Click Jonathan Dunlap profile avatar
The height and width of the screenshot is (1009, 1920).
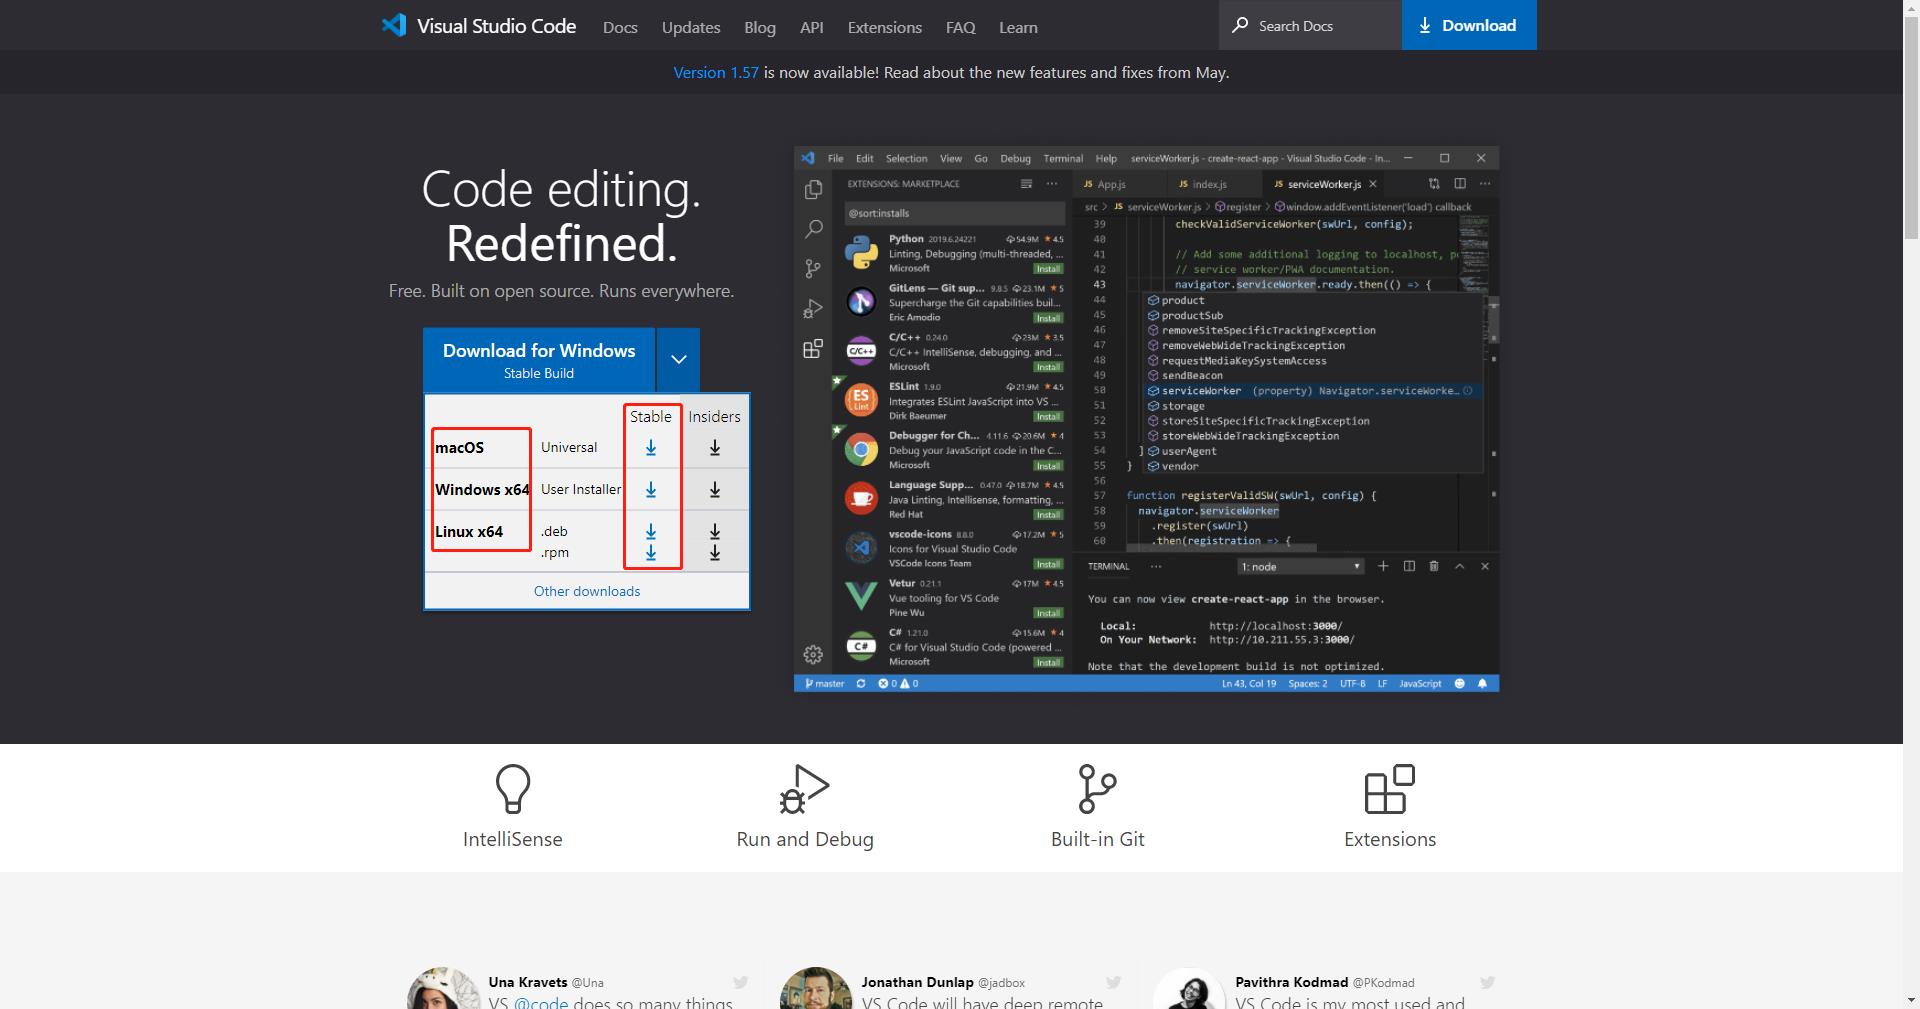816,989
